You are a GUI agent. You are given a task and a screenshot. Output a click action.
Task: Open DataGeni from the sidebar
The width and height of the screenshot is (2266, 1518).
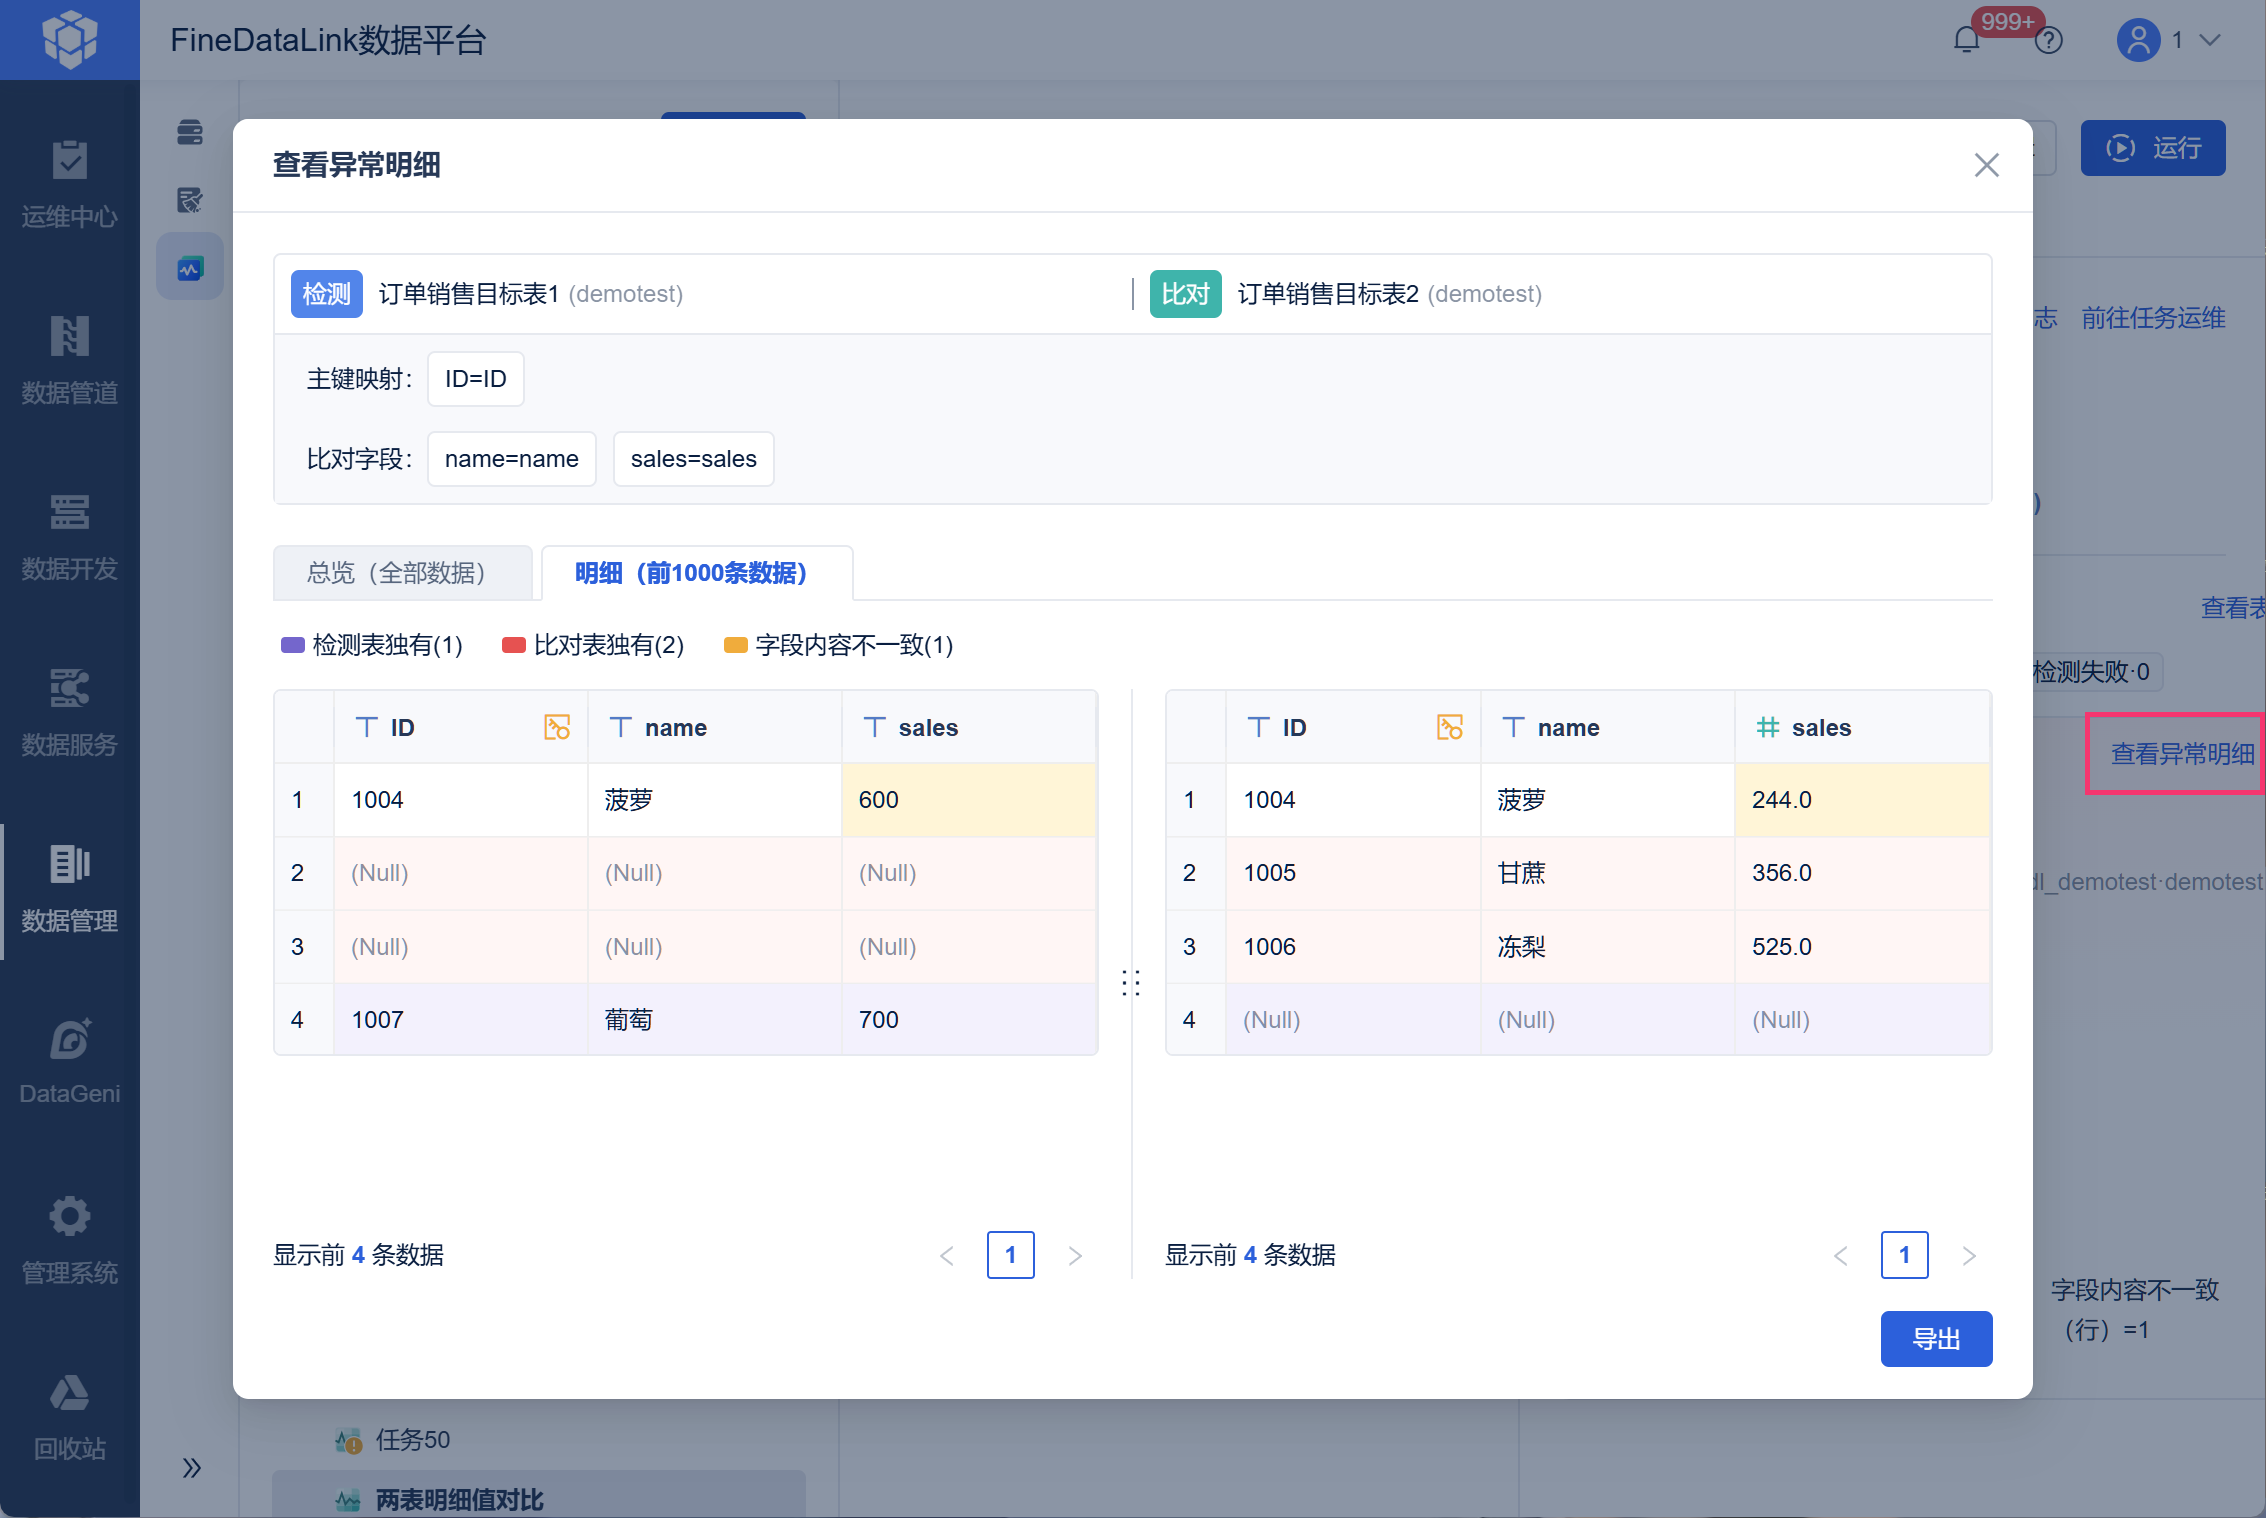pos(69,1041)
